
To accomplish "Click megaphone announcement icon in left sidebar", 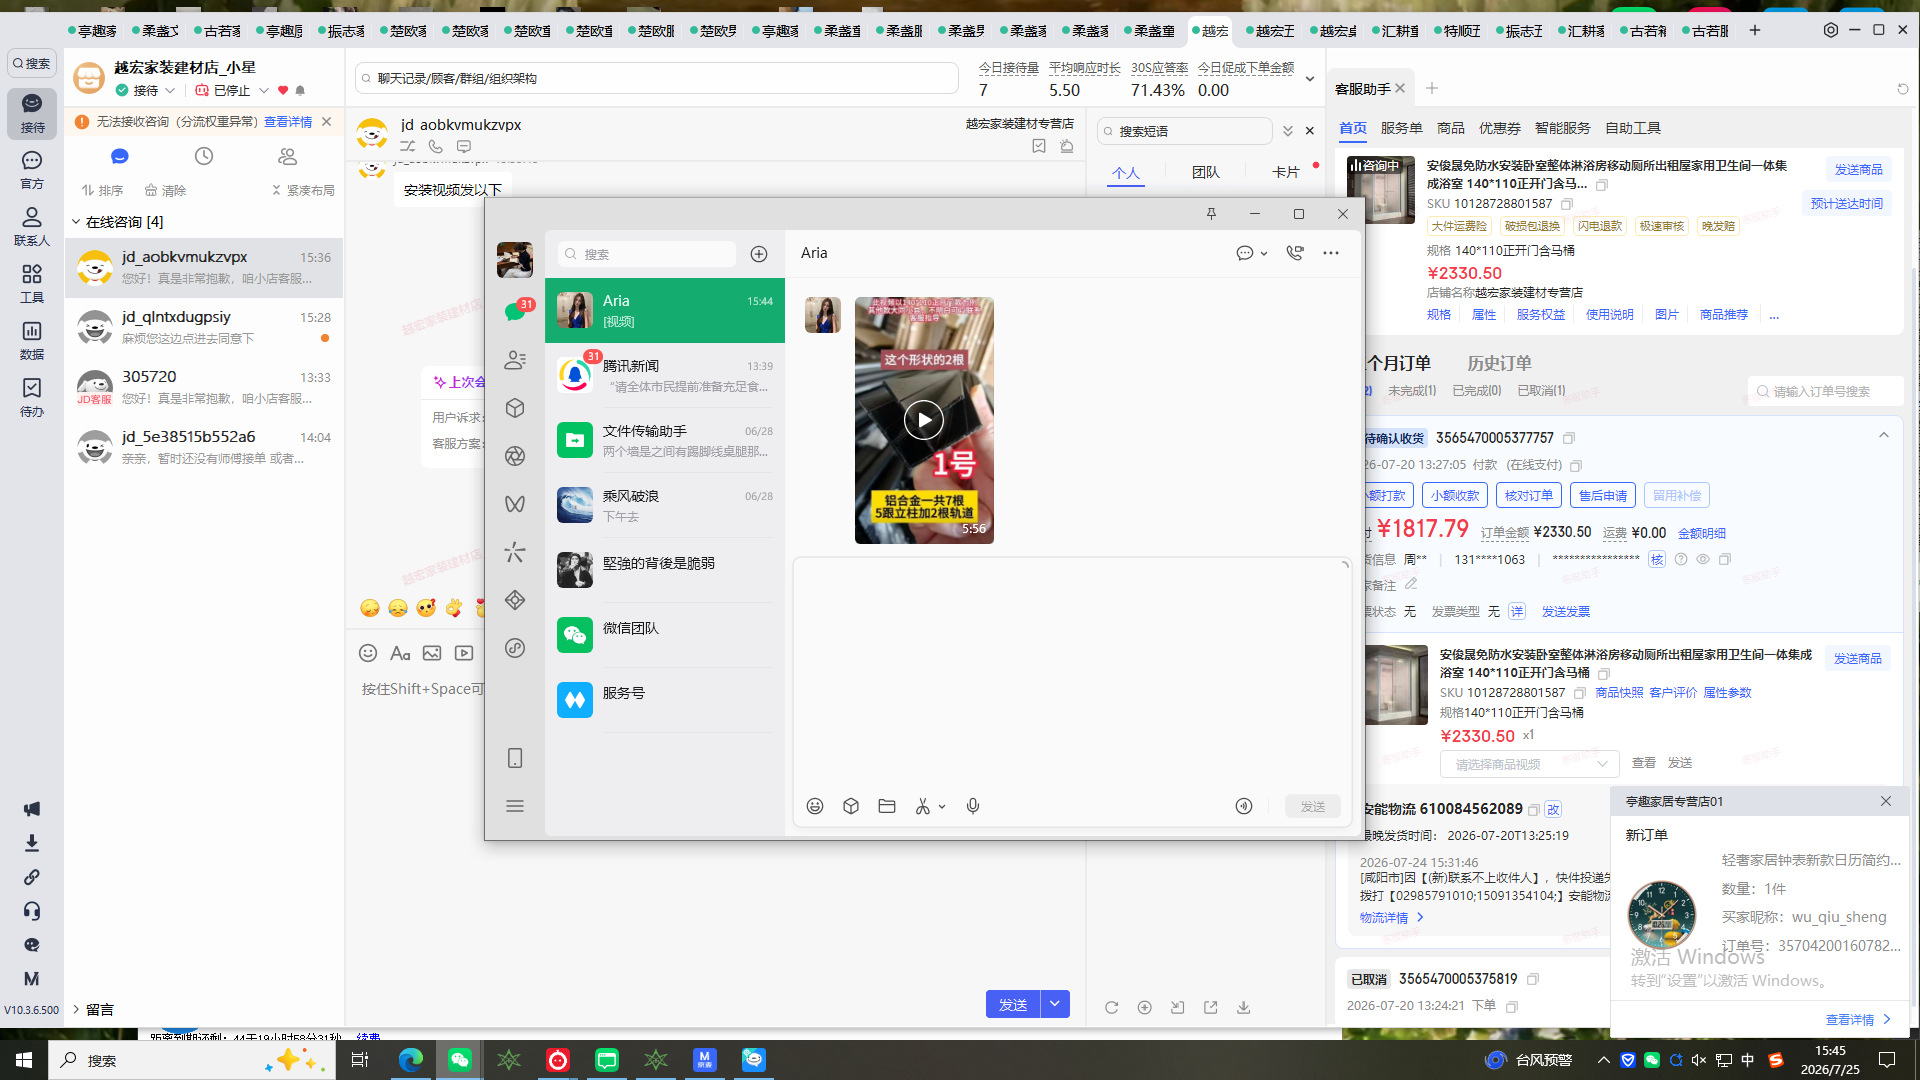I will coord(32,809).
